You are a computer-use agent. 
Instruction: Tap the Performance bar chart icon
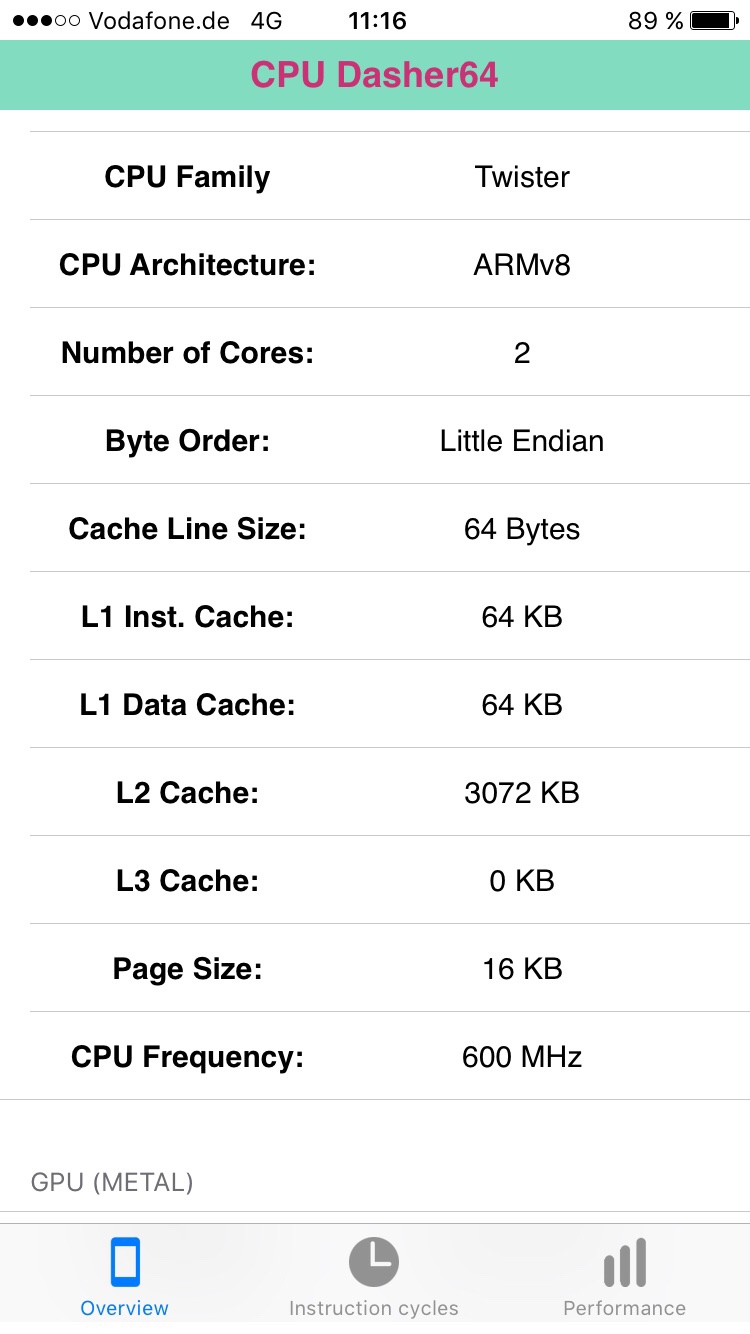pos(624,1262)
